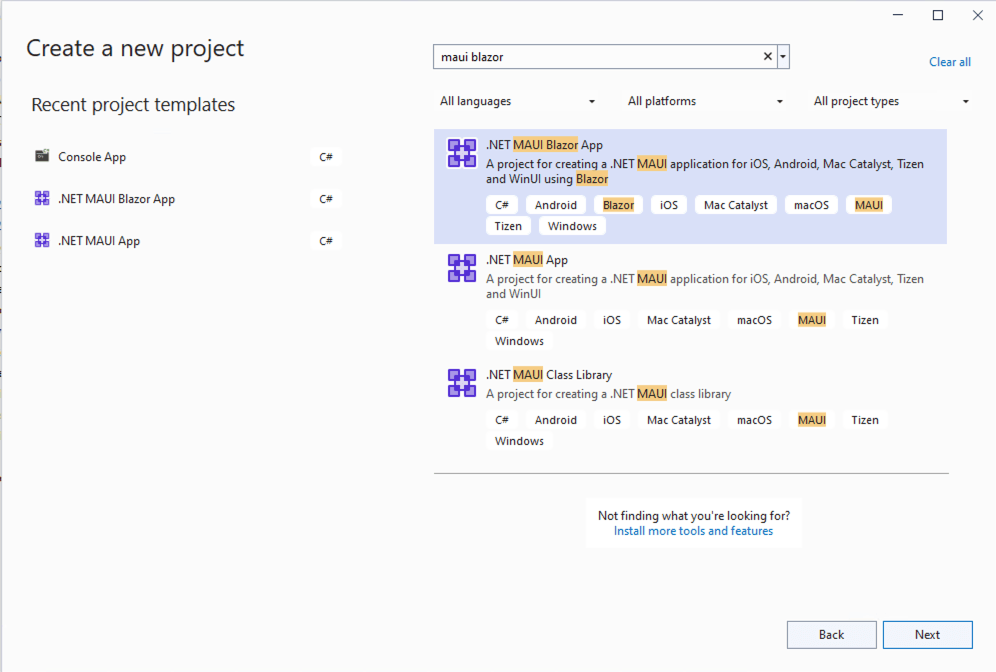Click the .NET MAUI Blazor App icon in recent templates

click(42, 198)
